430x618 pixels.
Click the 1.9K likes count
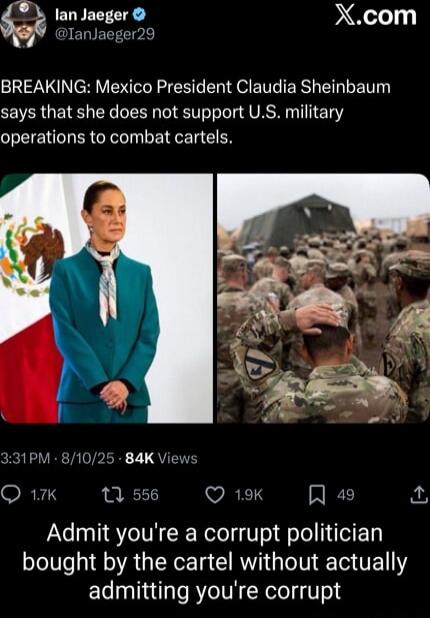click(x=248, y=495)
